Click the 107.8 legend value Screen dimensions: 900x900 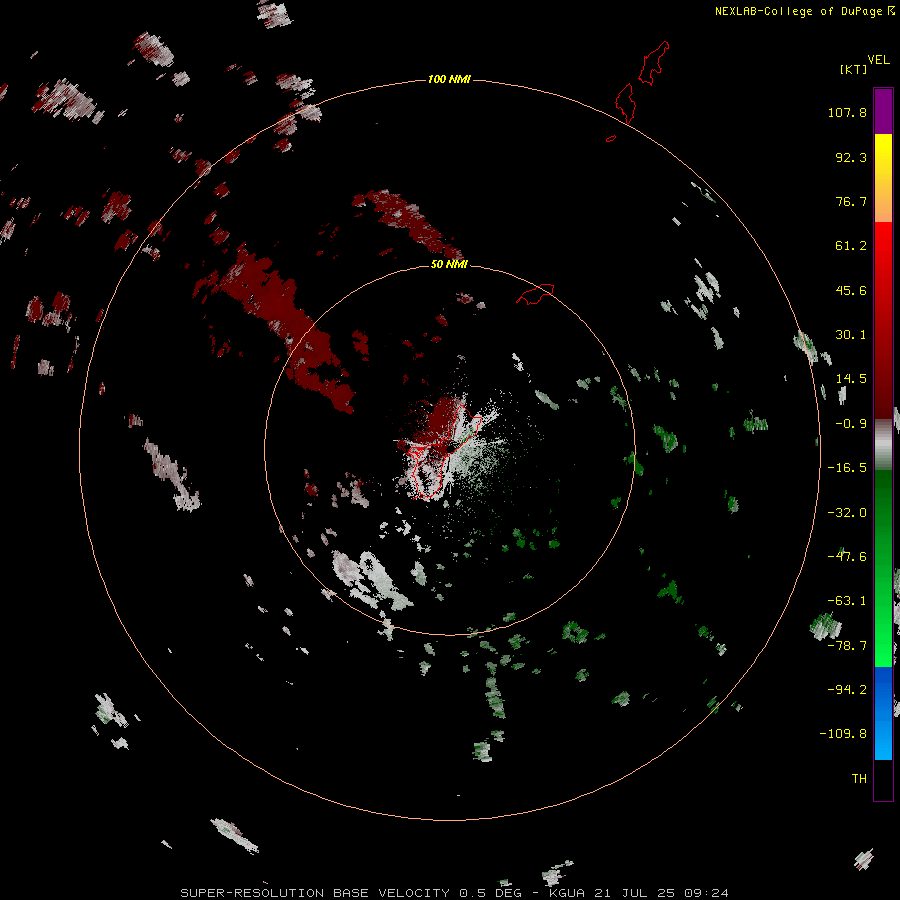[x=847, y=112]
